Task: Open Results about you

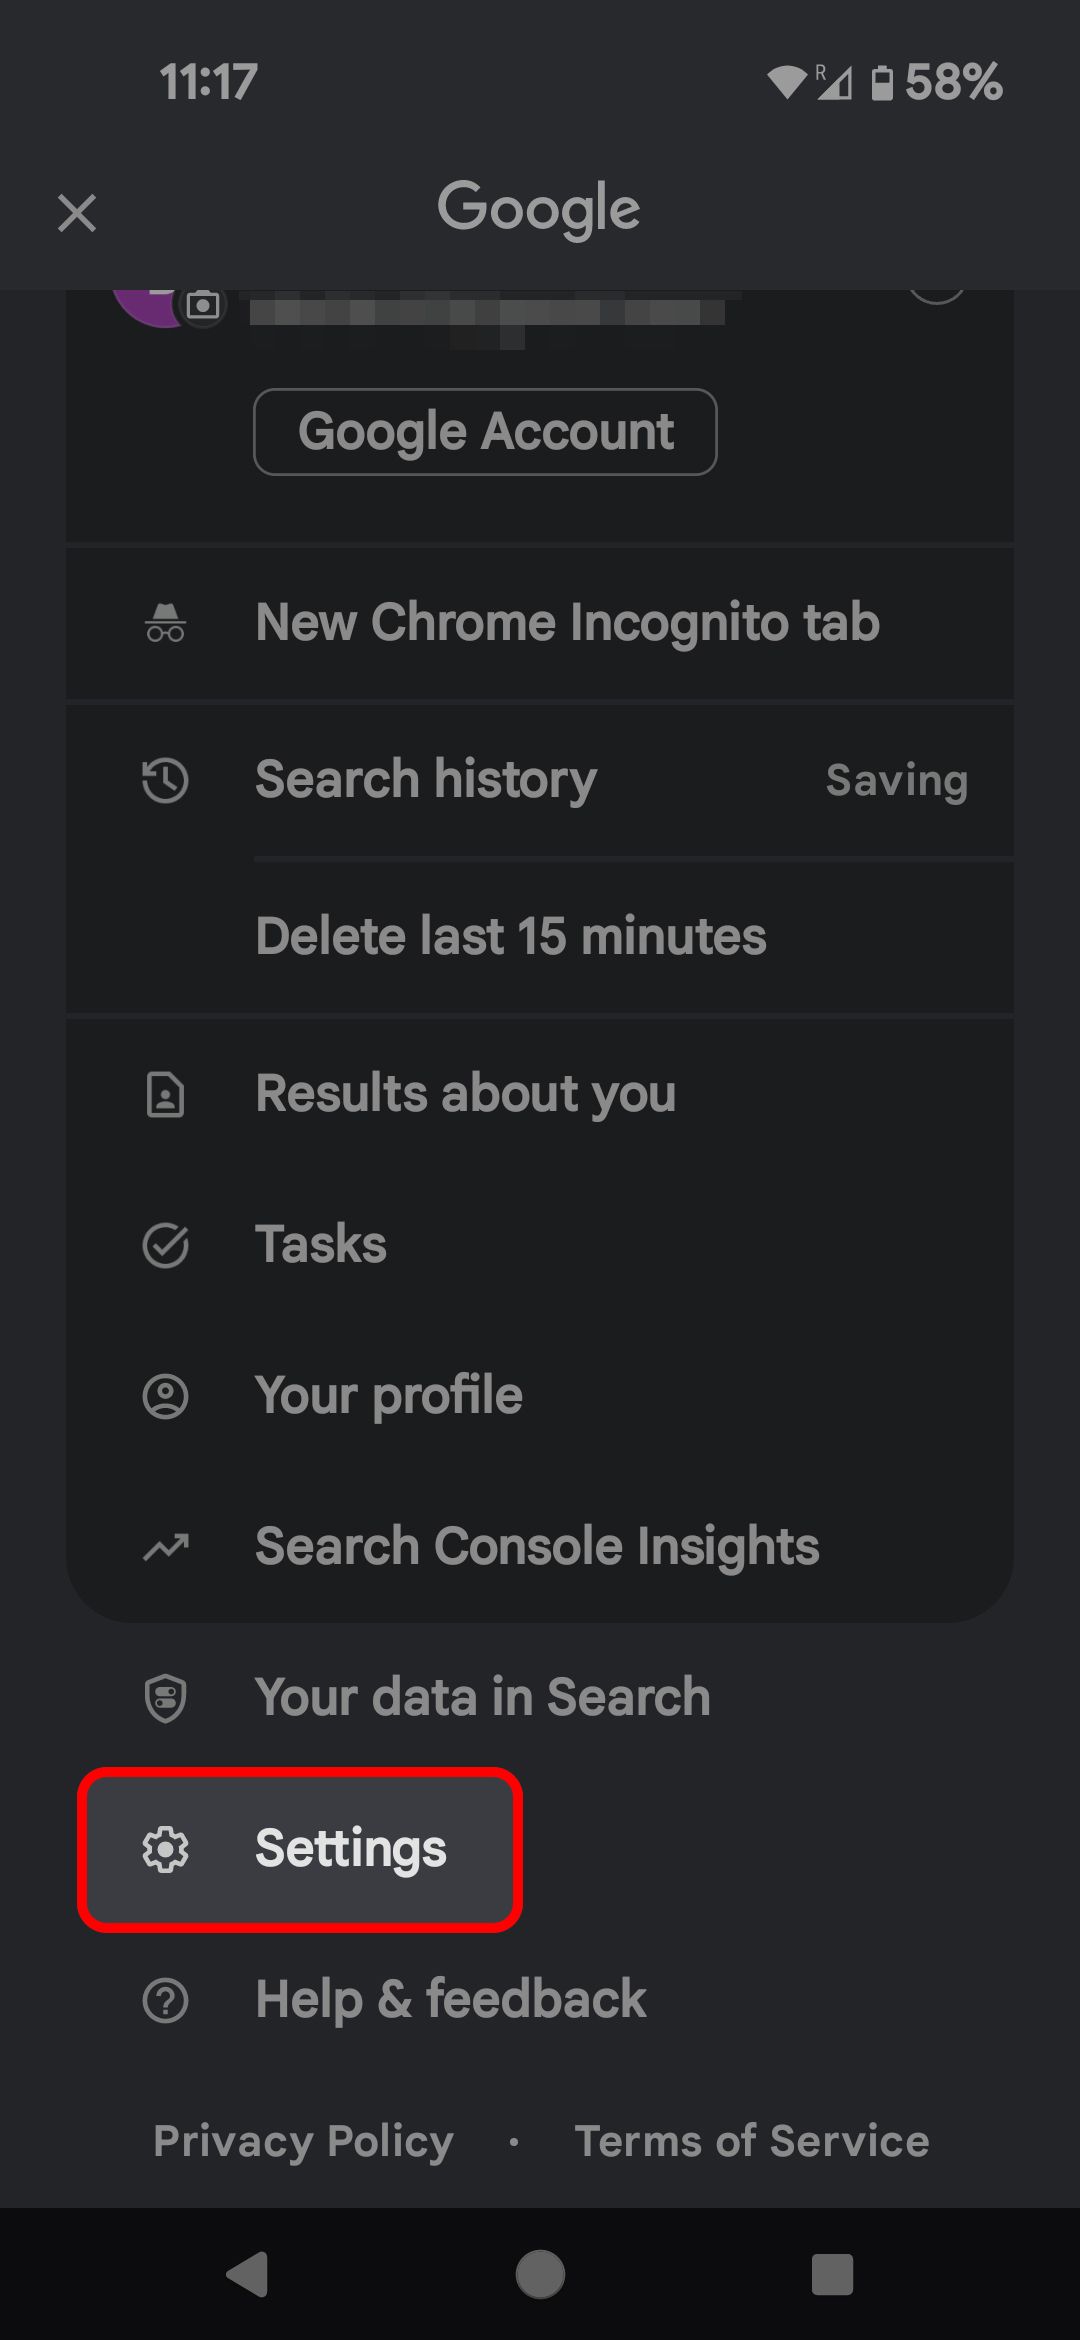Action: (465, 1094)
